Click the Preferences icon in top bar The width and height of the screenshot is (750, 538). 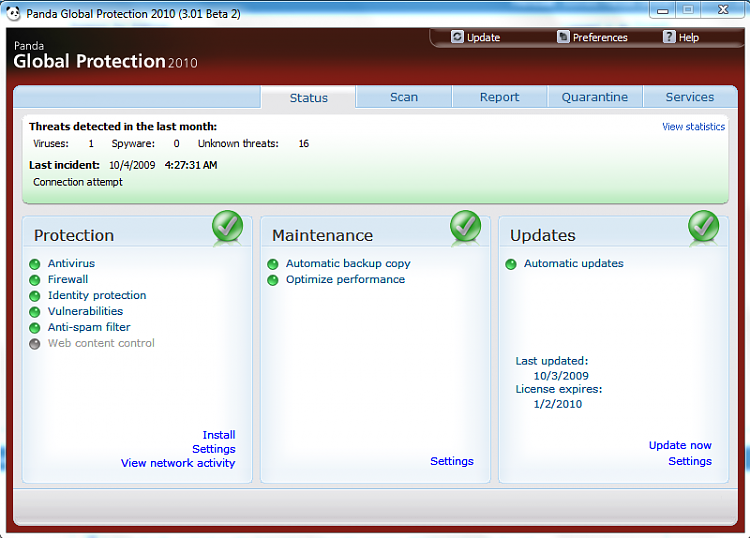pos(563,37)
